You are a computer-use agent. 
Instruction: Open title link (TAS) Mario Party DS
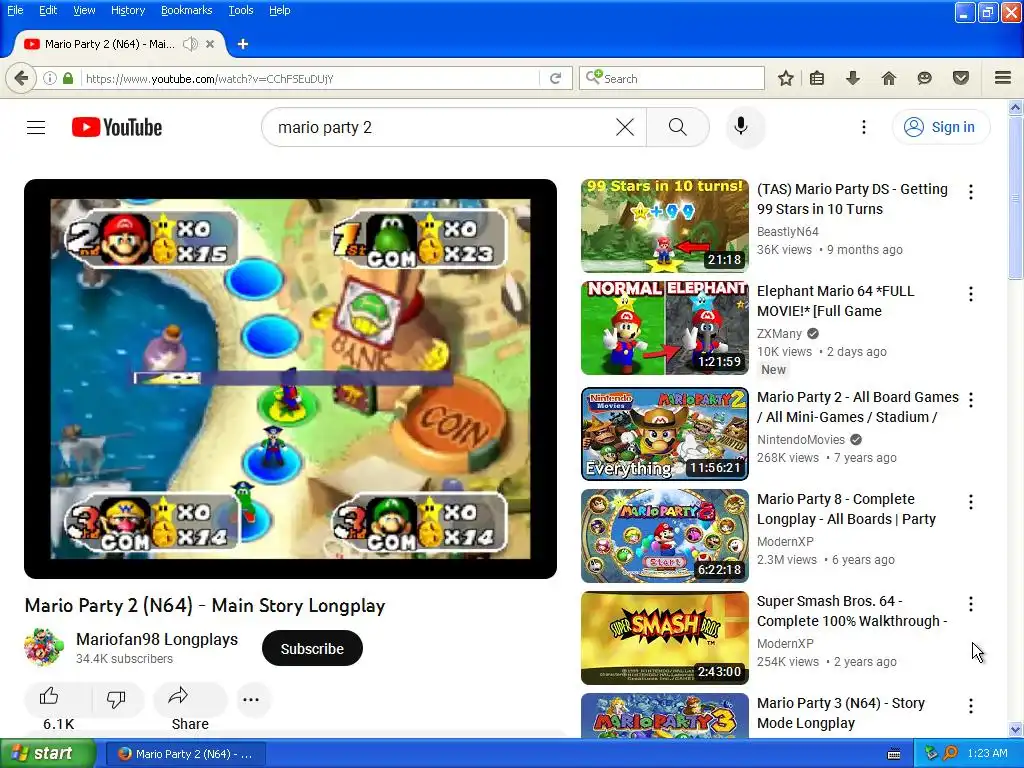coord(852,199)
